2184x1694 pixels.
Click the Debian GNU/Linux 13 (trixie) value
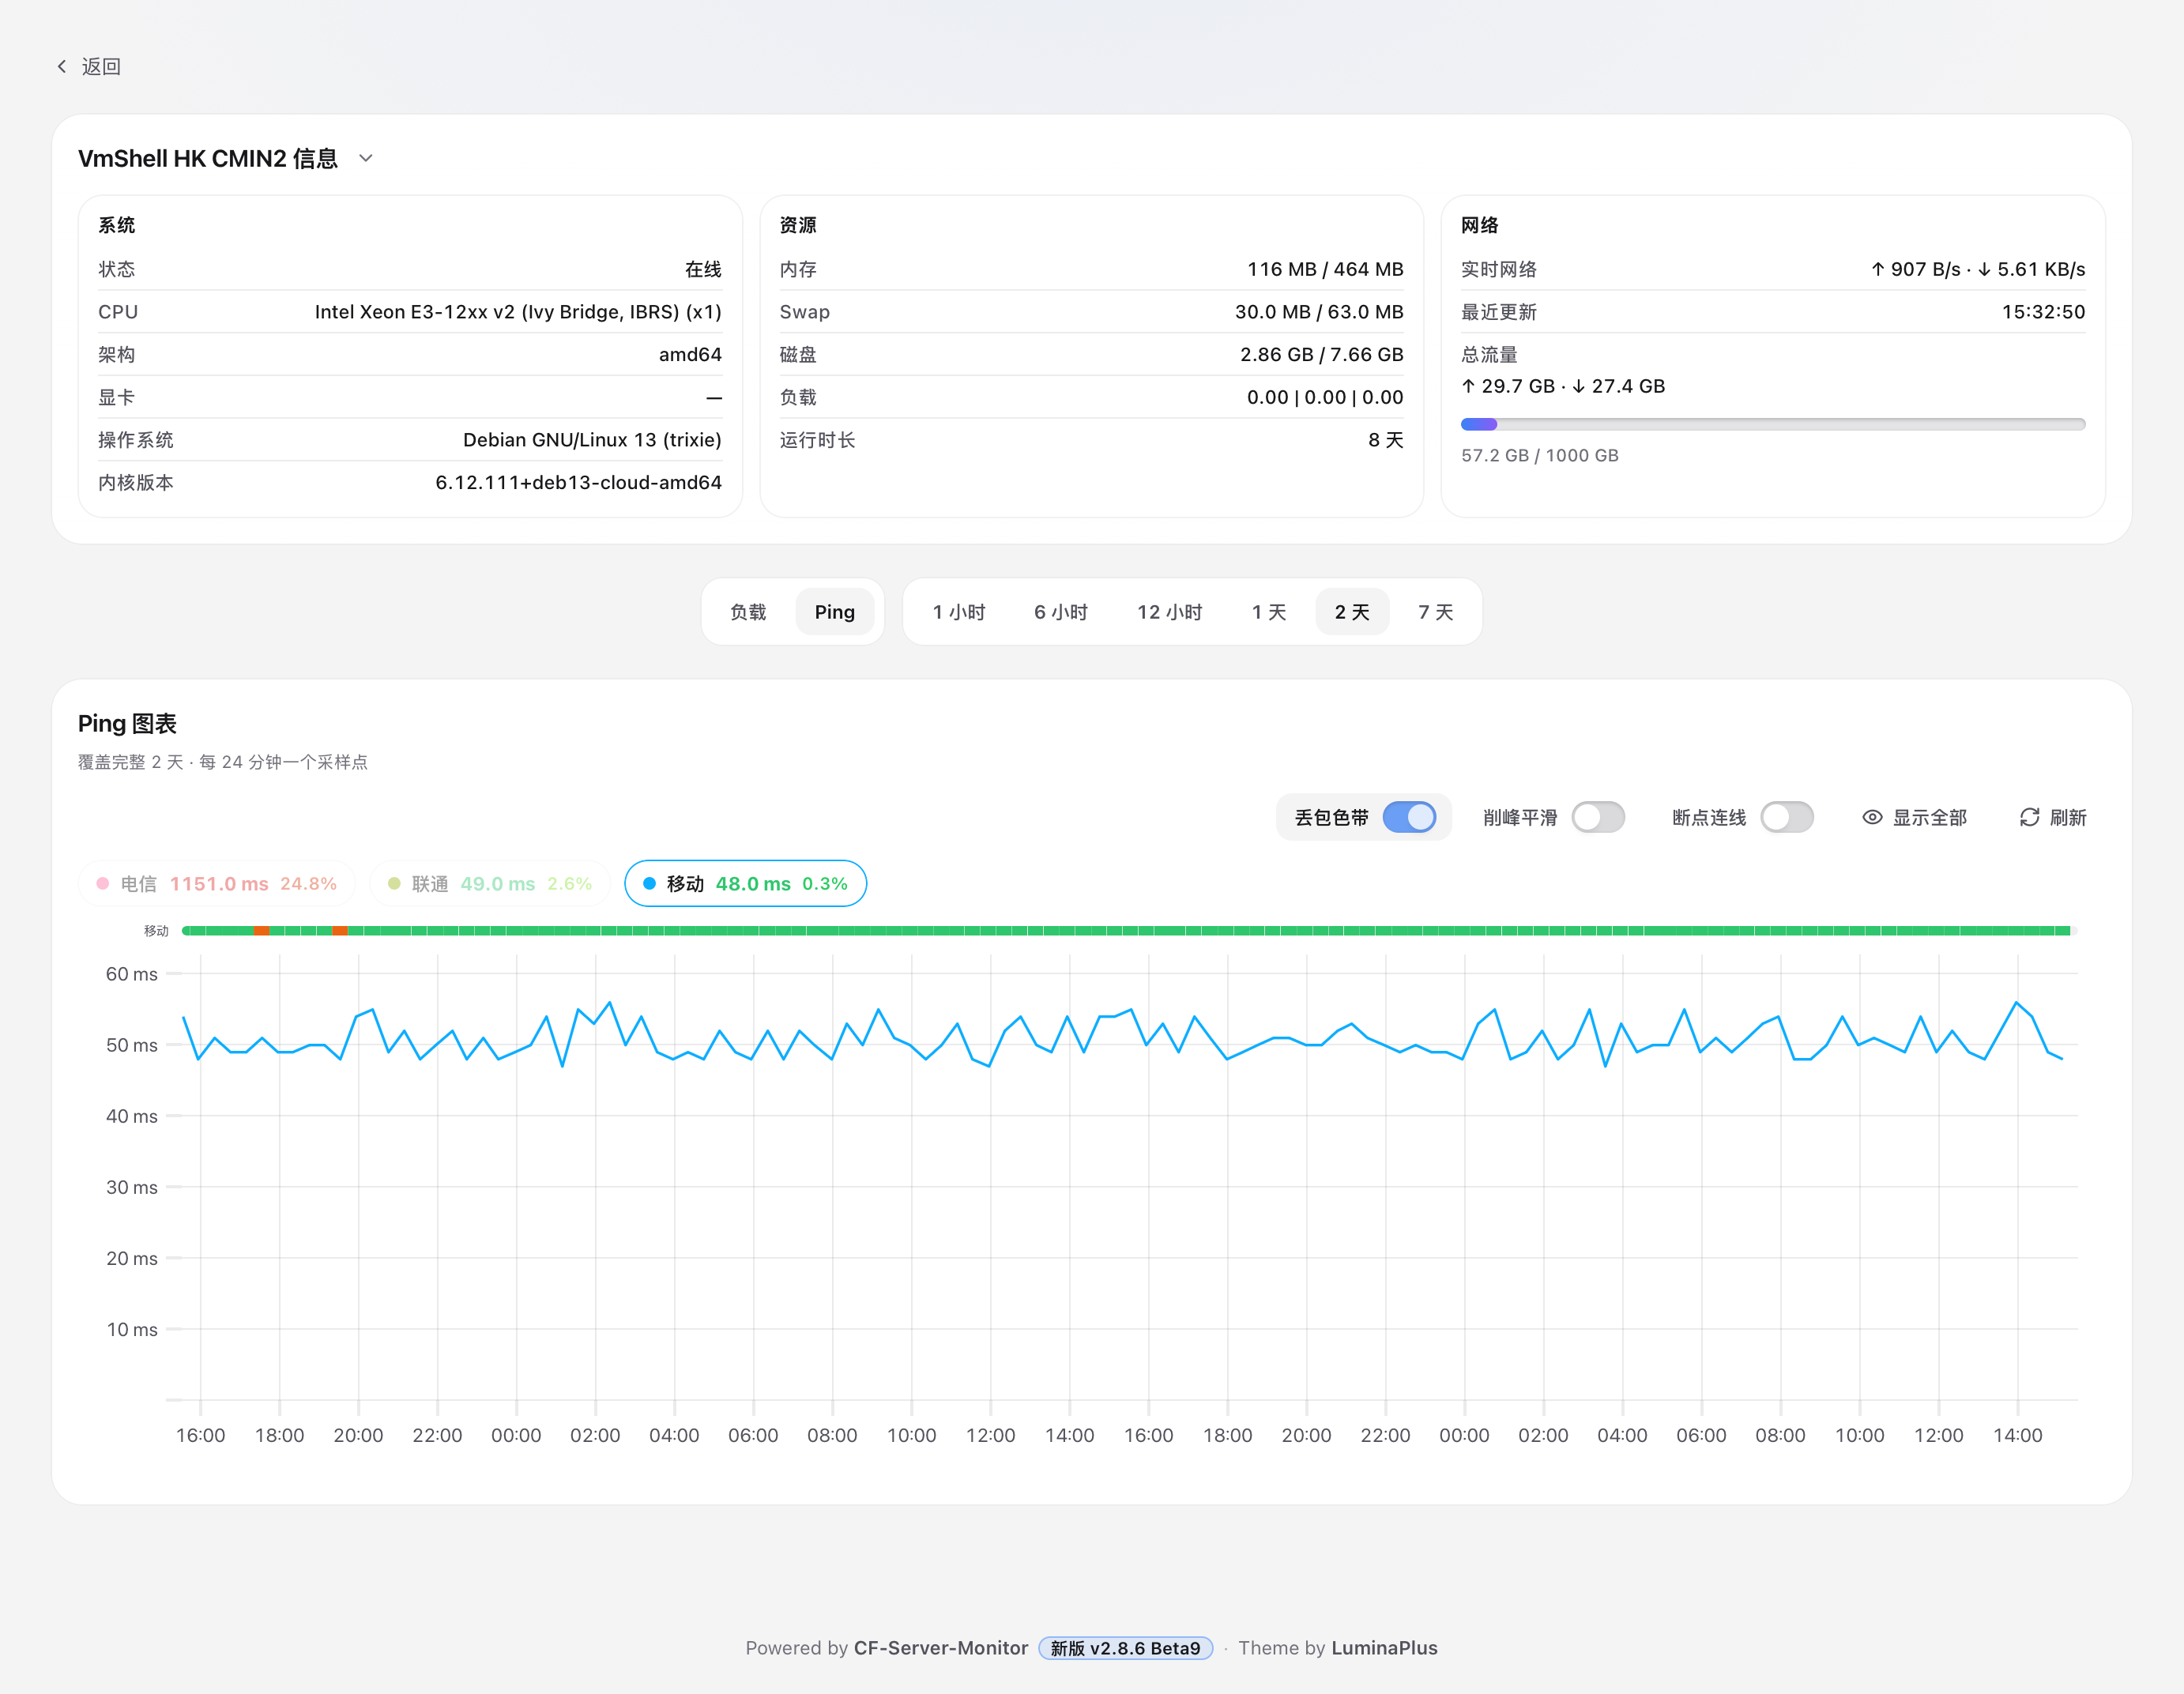(592, 440)
